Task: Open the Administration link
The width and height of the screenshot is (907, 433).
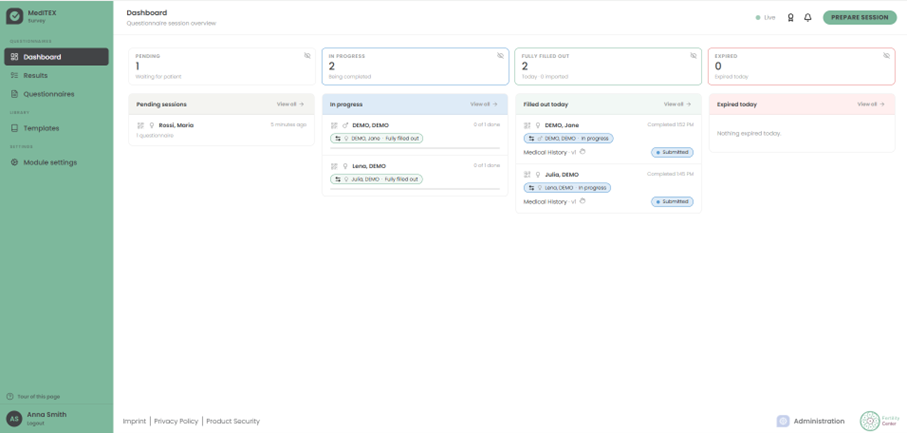Action: click(819, 421)
